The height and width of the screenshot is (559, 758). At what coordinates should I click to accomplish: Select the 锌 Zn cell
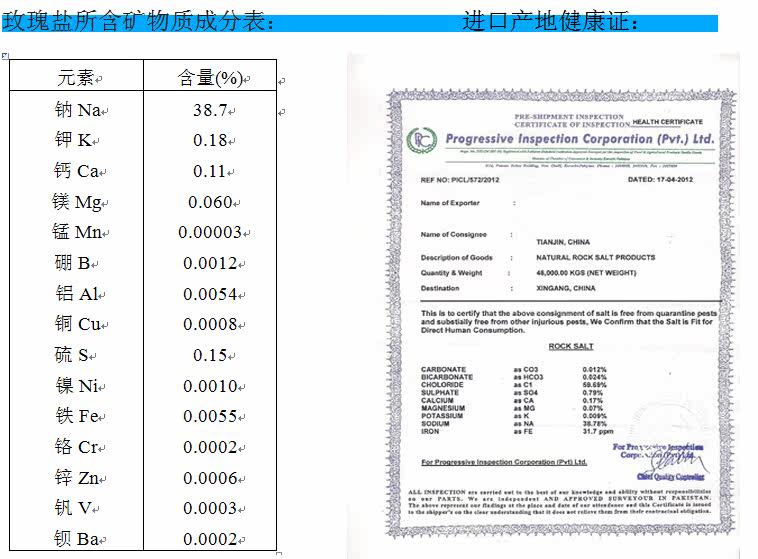coord(77,478)
